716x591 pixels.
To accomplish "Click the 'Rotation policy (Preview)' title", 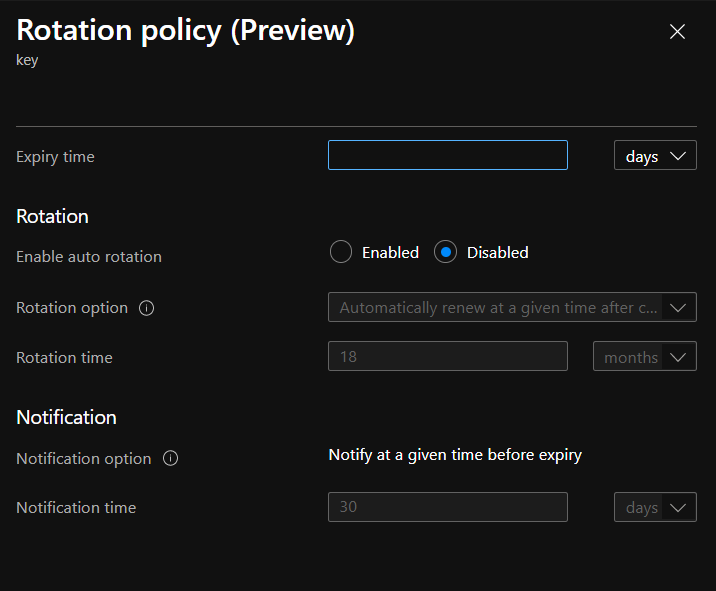I will point(186,31).
